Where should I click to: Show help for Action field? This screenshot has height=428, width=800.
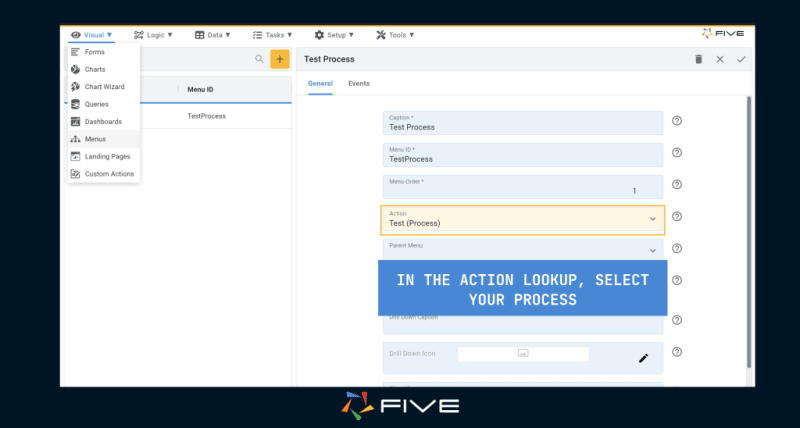677,216
